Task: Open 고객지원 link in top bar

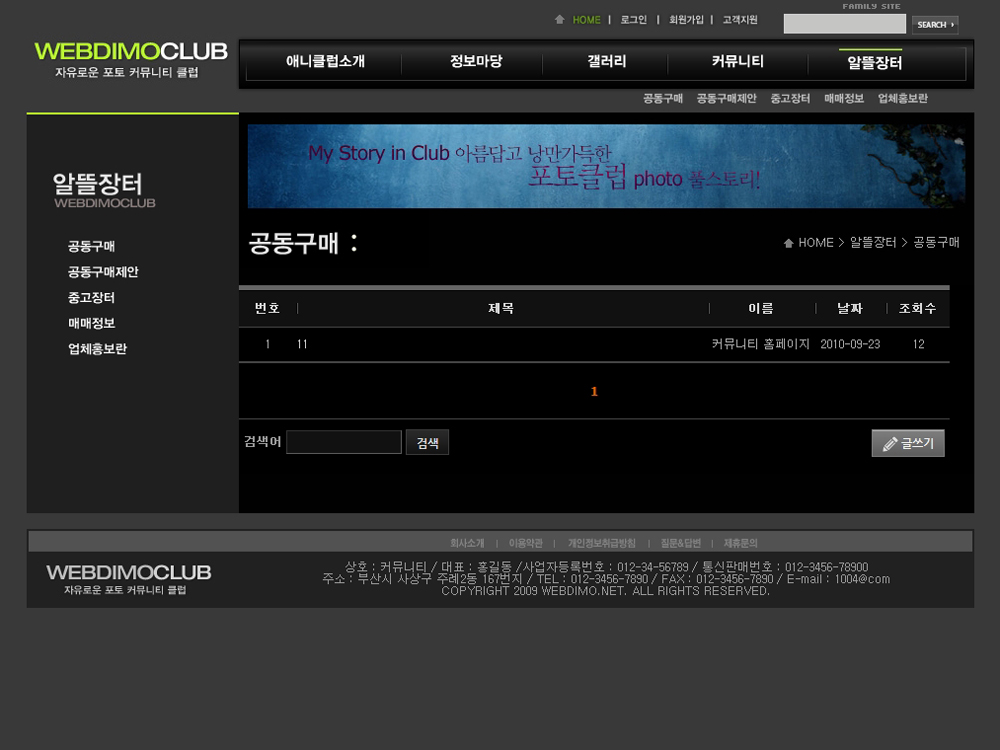Action: tap(740, 20)
